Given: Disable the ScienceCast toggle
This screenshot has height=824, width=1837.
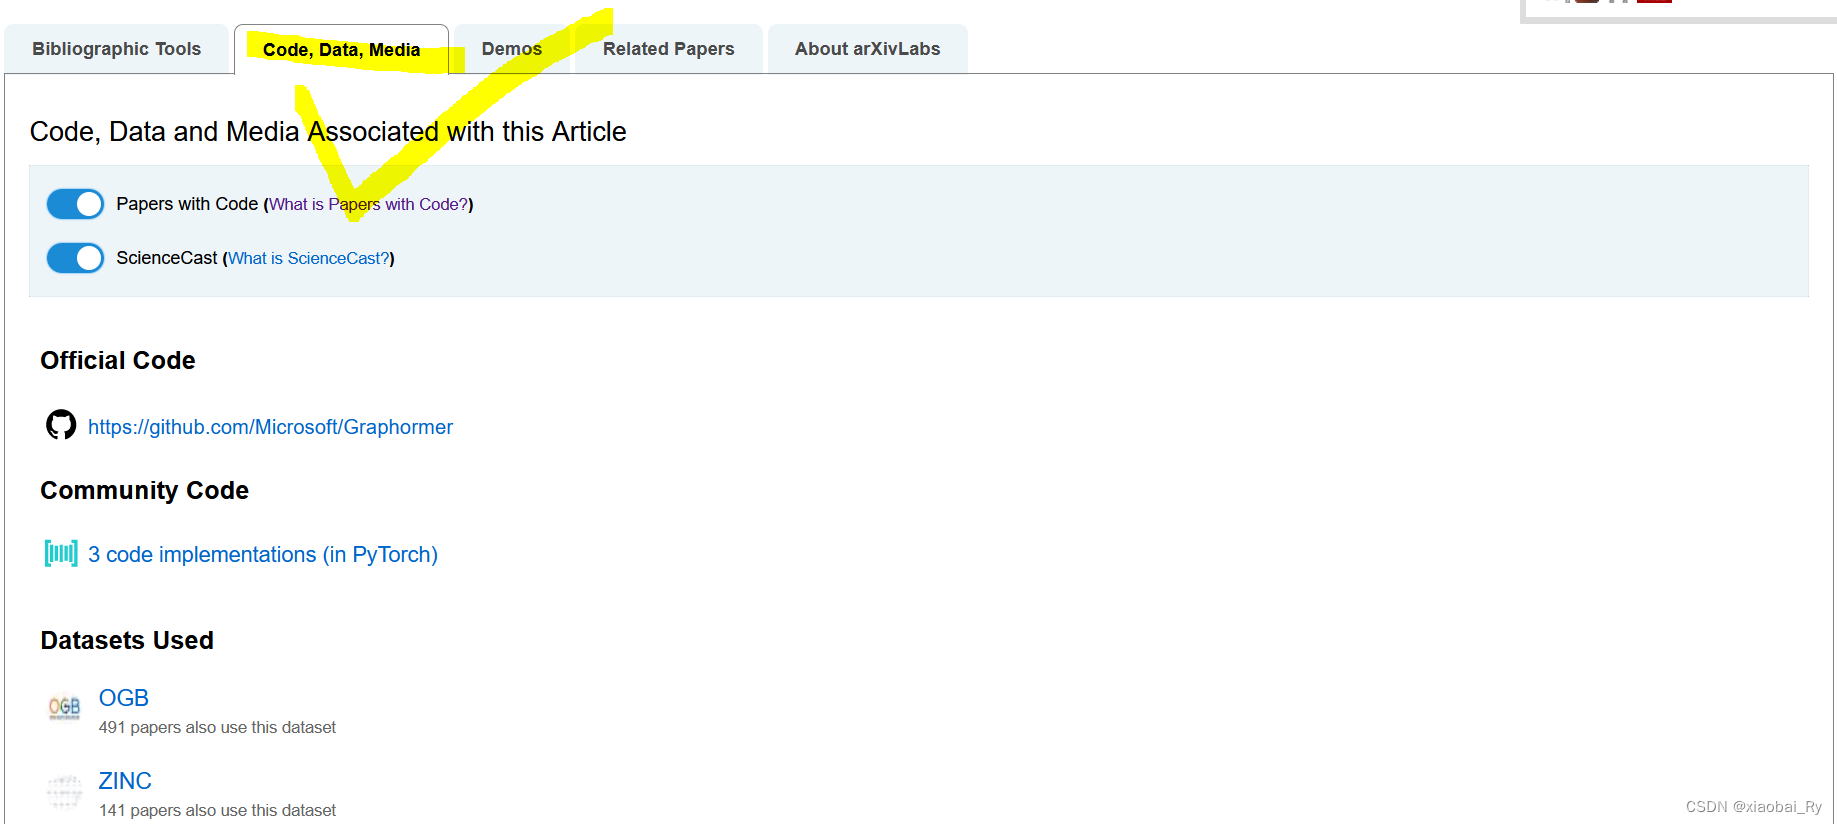Looking at the screenshot, I should coord(75,258).
